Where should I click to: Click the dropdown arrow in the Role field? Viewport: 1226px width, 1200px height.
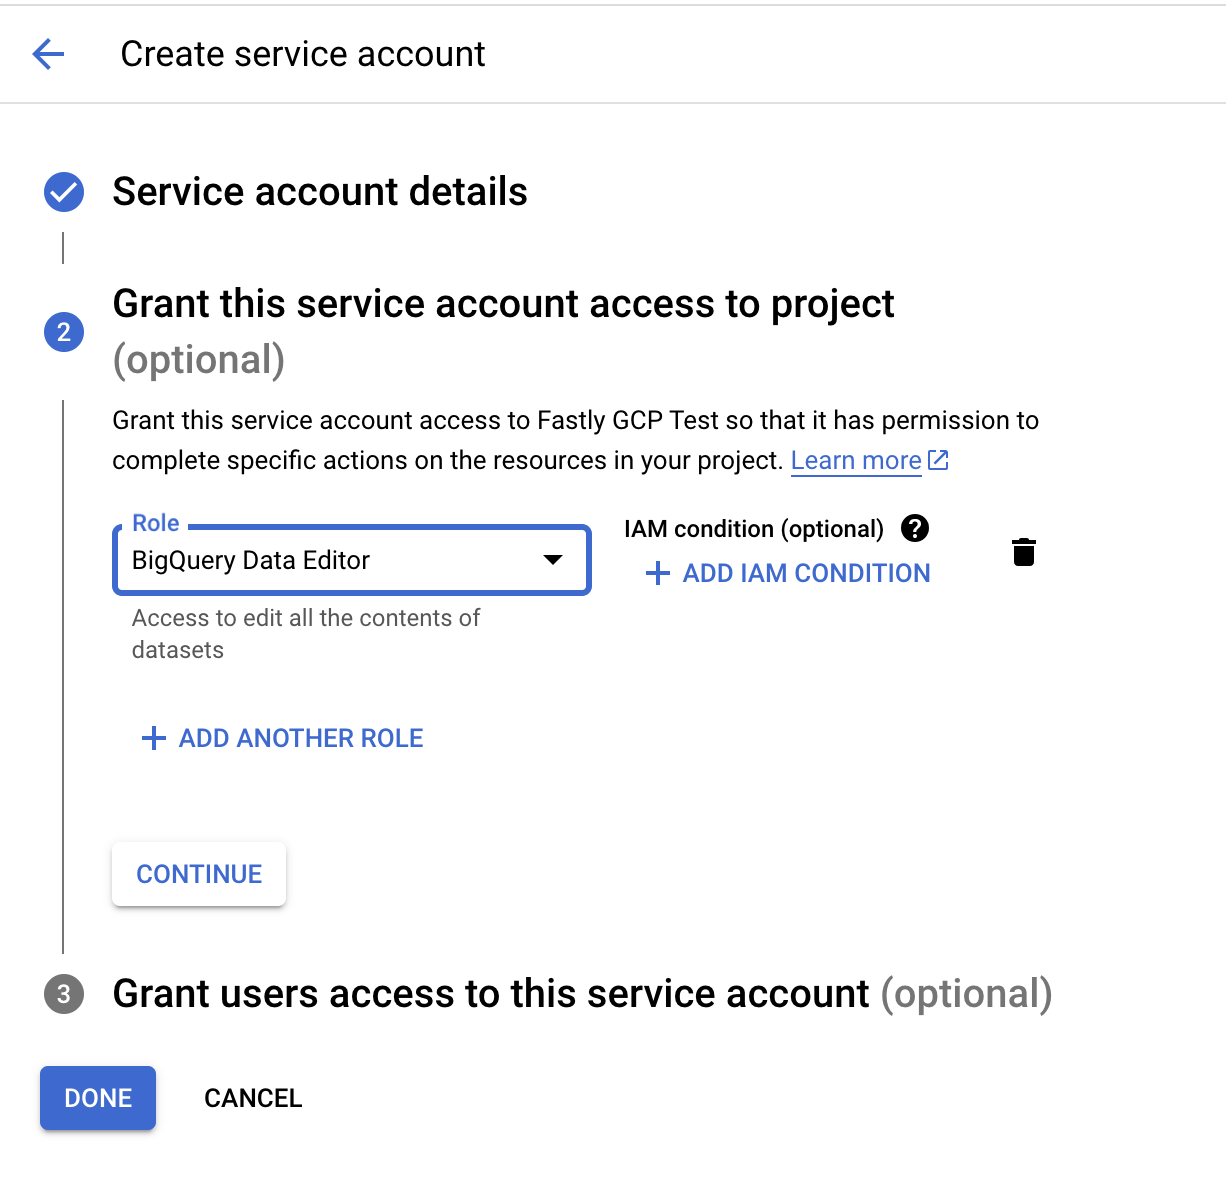point(553,560)
